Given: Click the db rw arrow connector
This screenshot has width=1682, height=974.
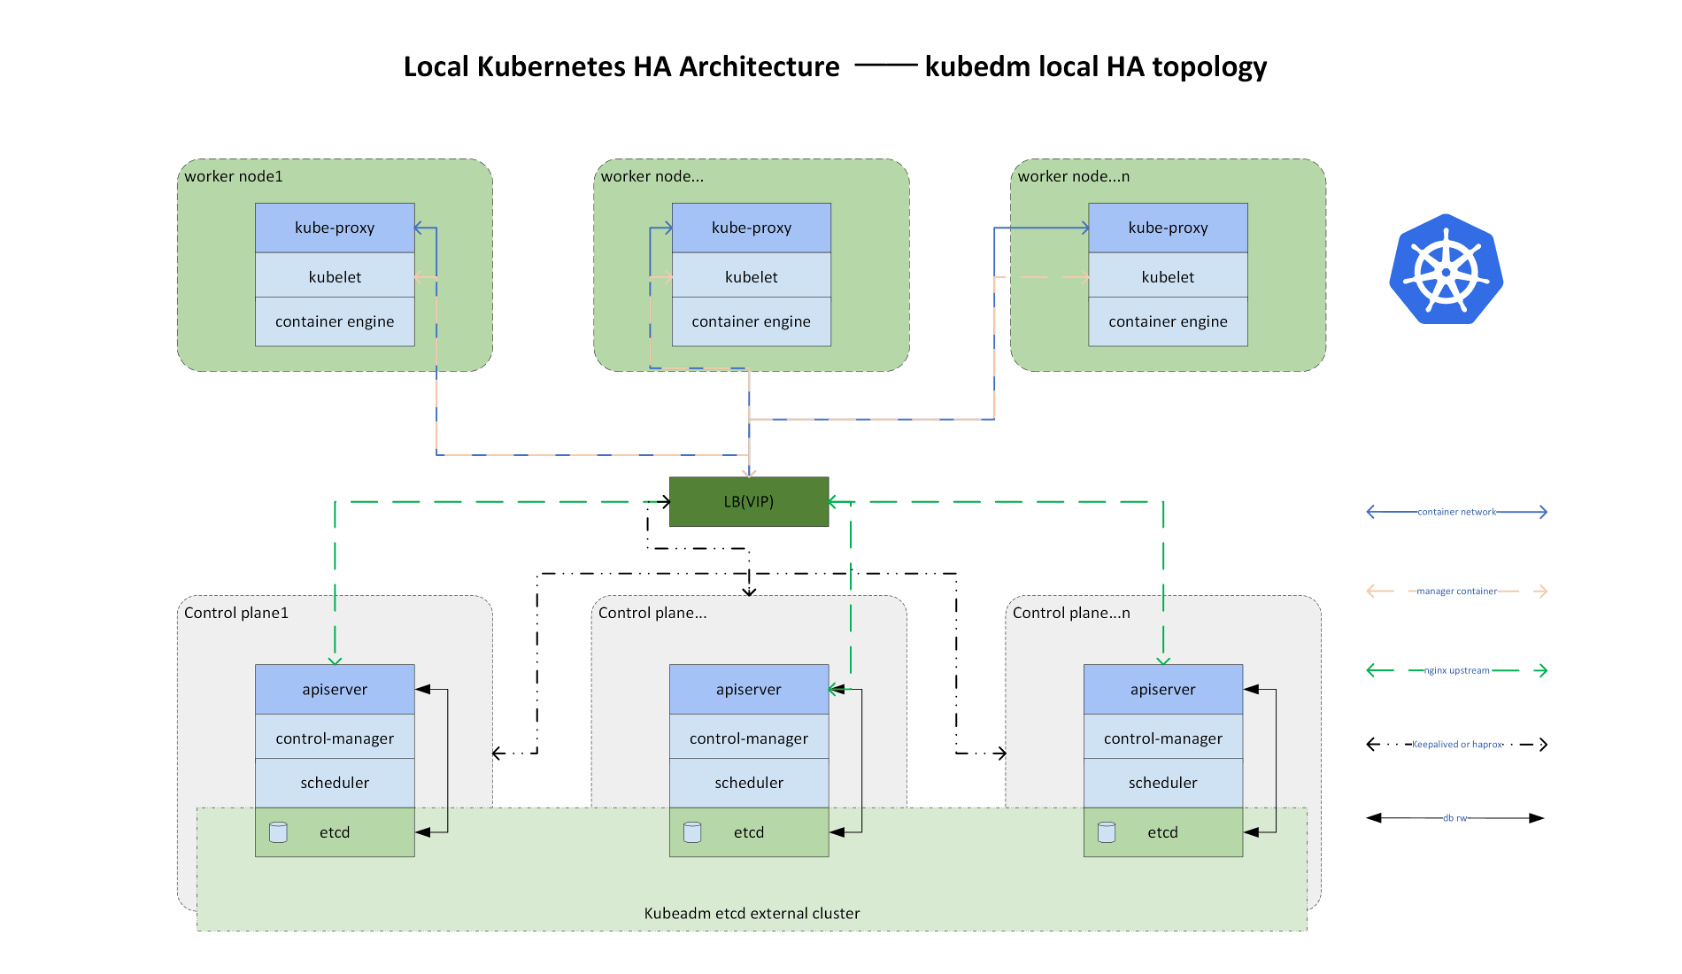Looking at the screenshot, I should (1455, 817).
